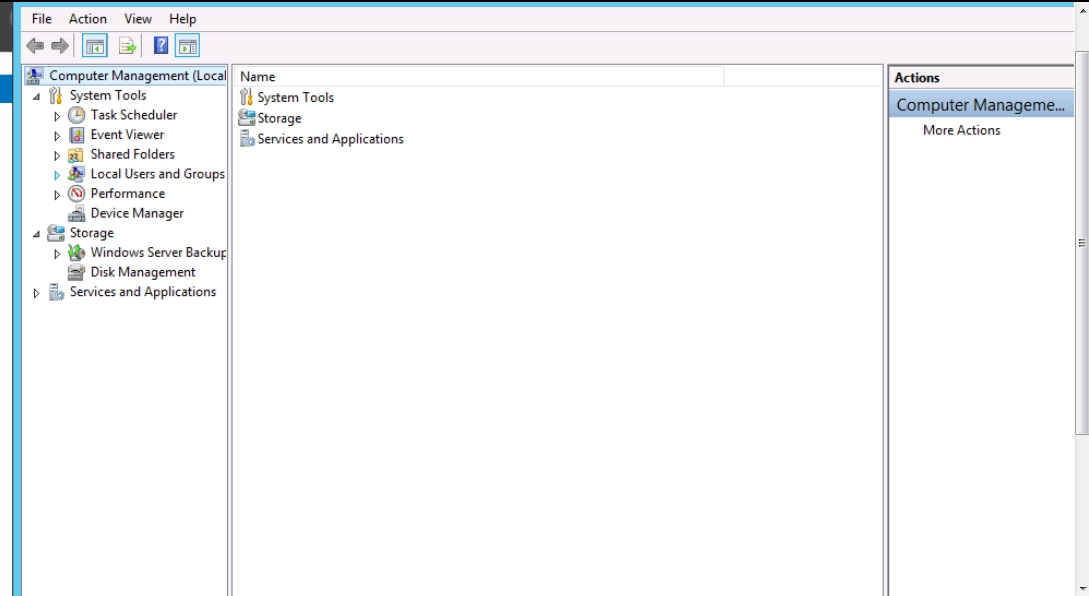
Task: Select Local Users and Groups label
Action: click(158, 174)
